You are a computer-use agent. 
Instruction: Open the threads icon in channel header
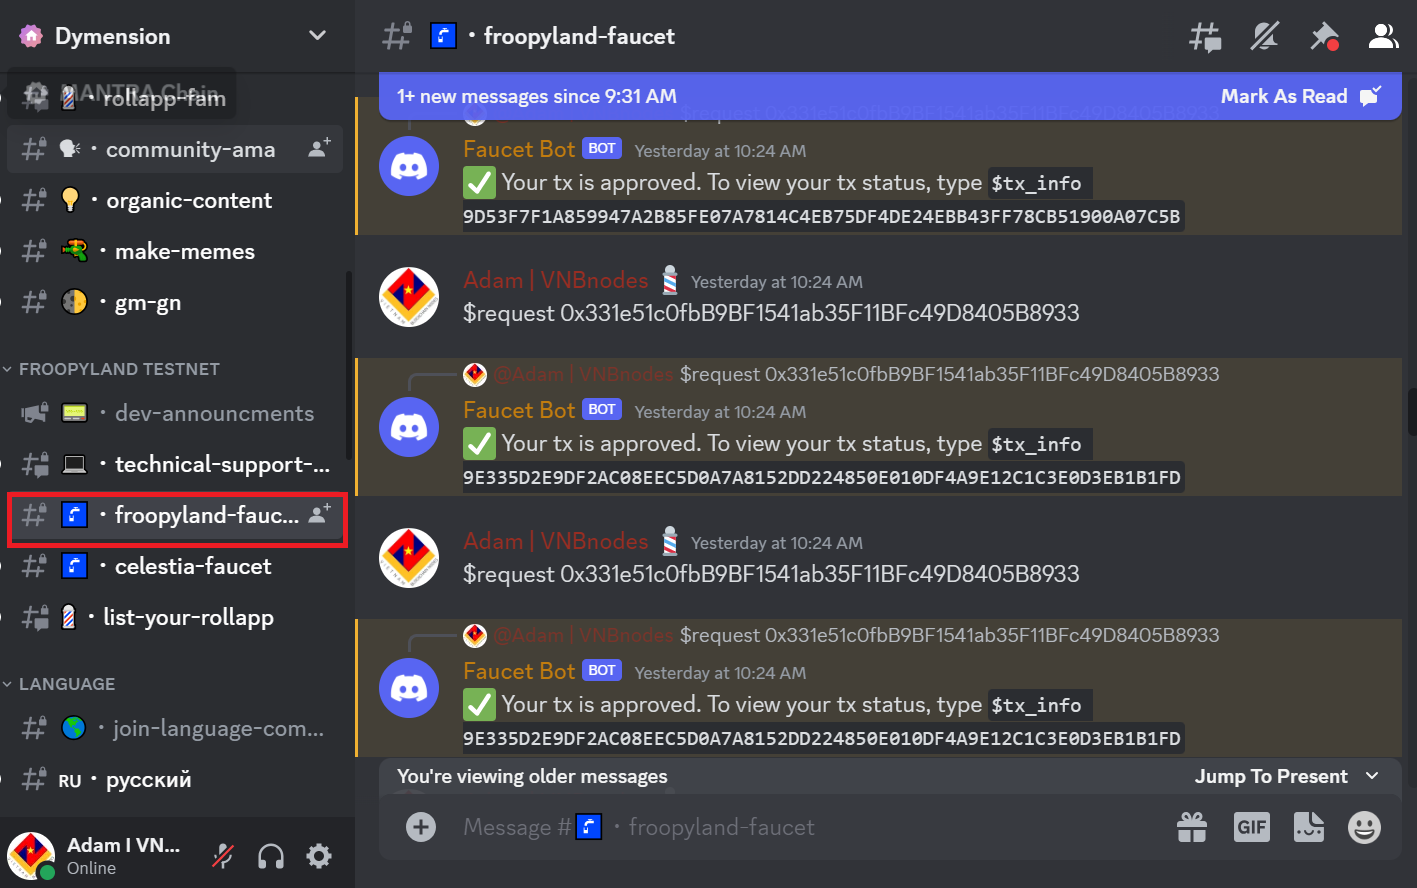[x=1204, y=35]
